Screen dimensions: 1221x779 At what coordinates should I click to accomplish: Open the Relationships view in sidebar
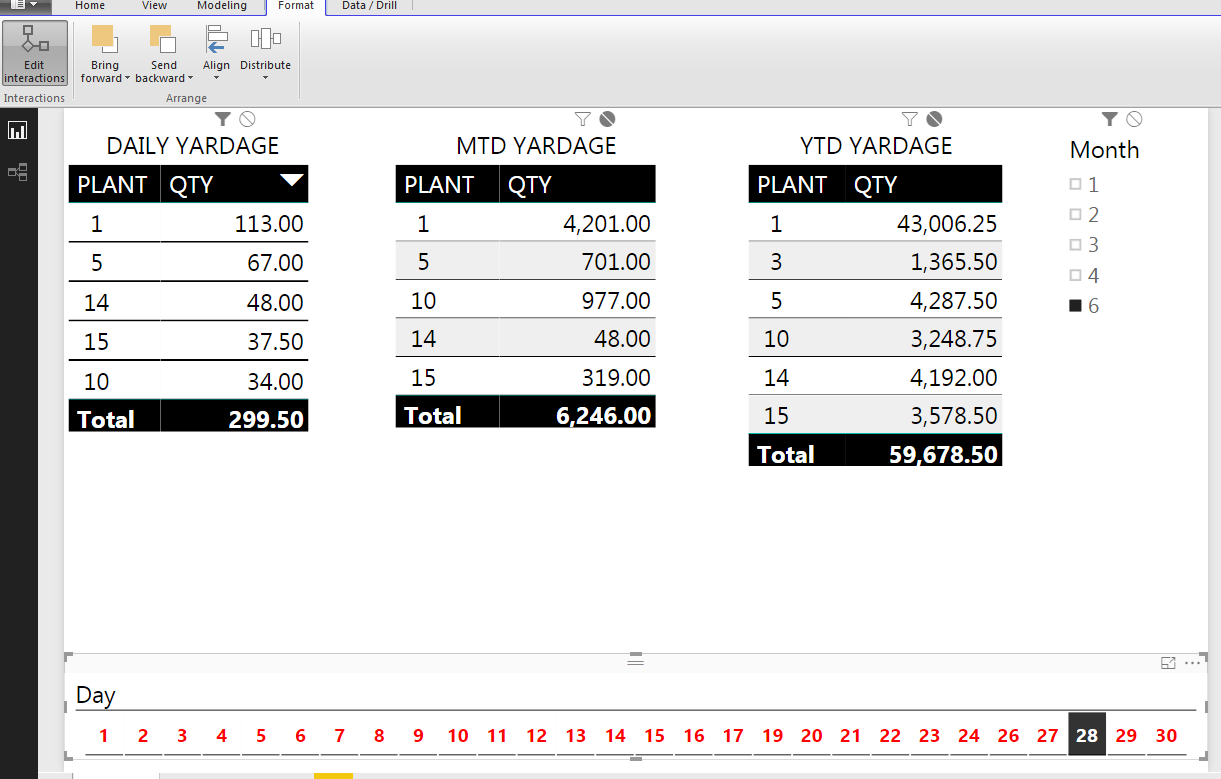click(18, 172)
